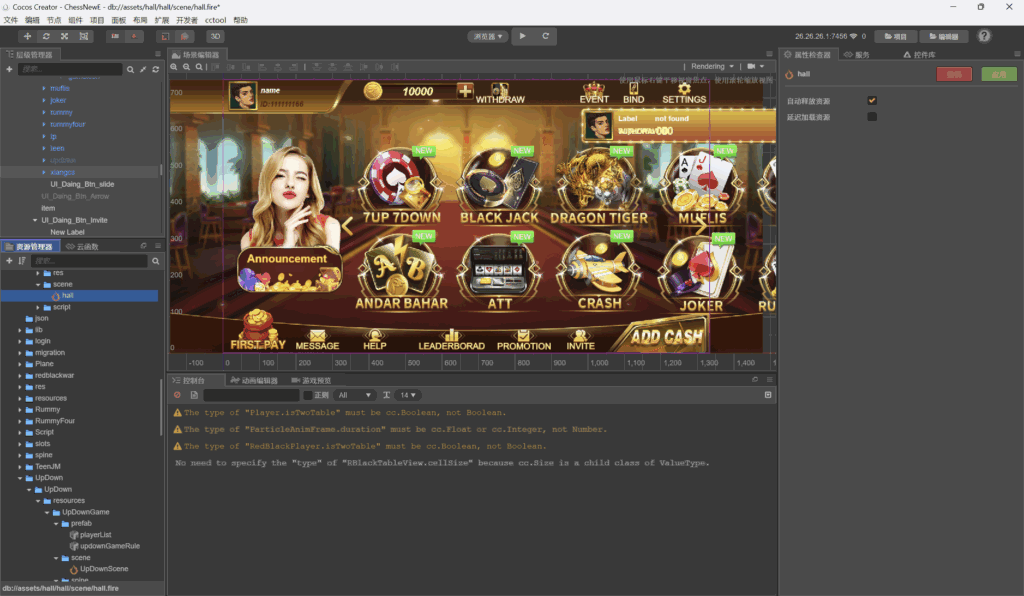
Task: Enable the delayed asset loading checkbox
Action: coord(872,116)
